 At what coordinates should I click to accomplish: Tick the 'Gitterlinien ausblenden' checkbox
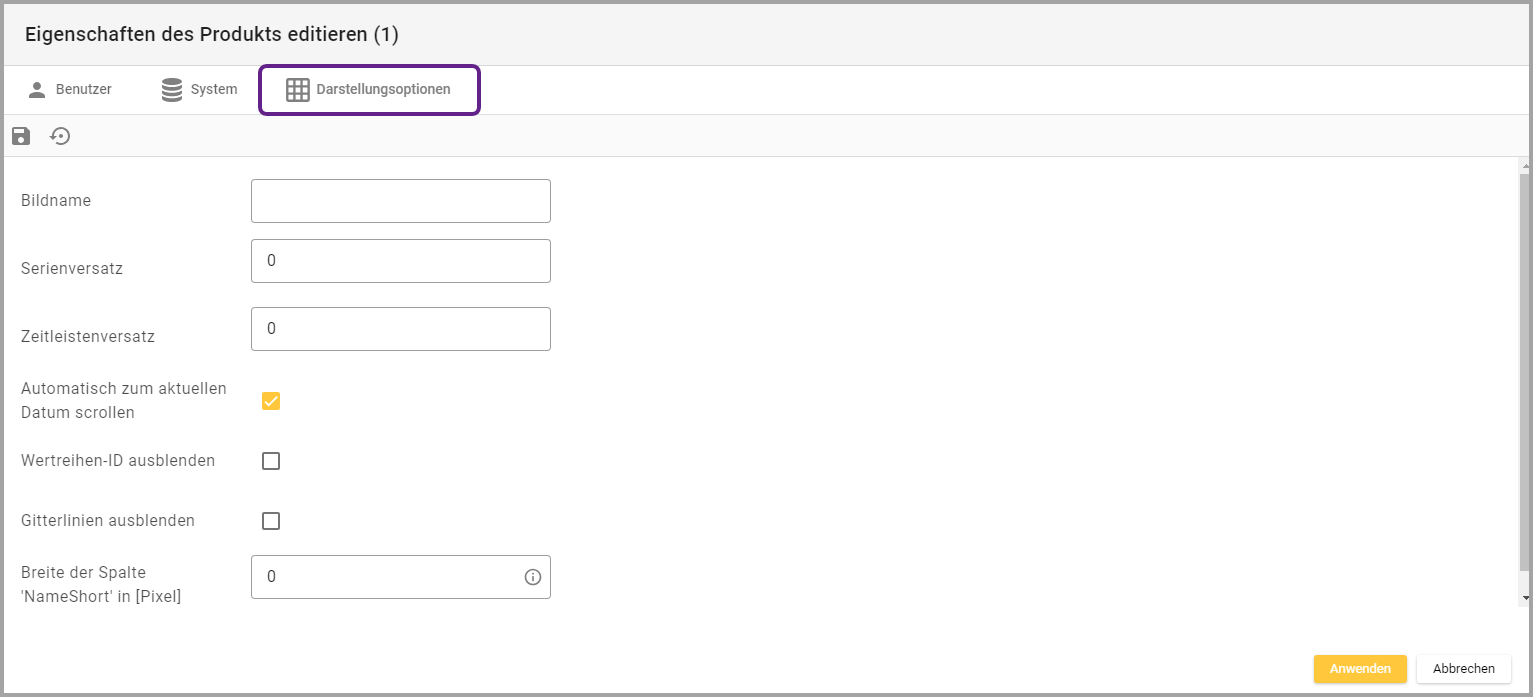pos(271,521)
